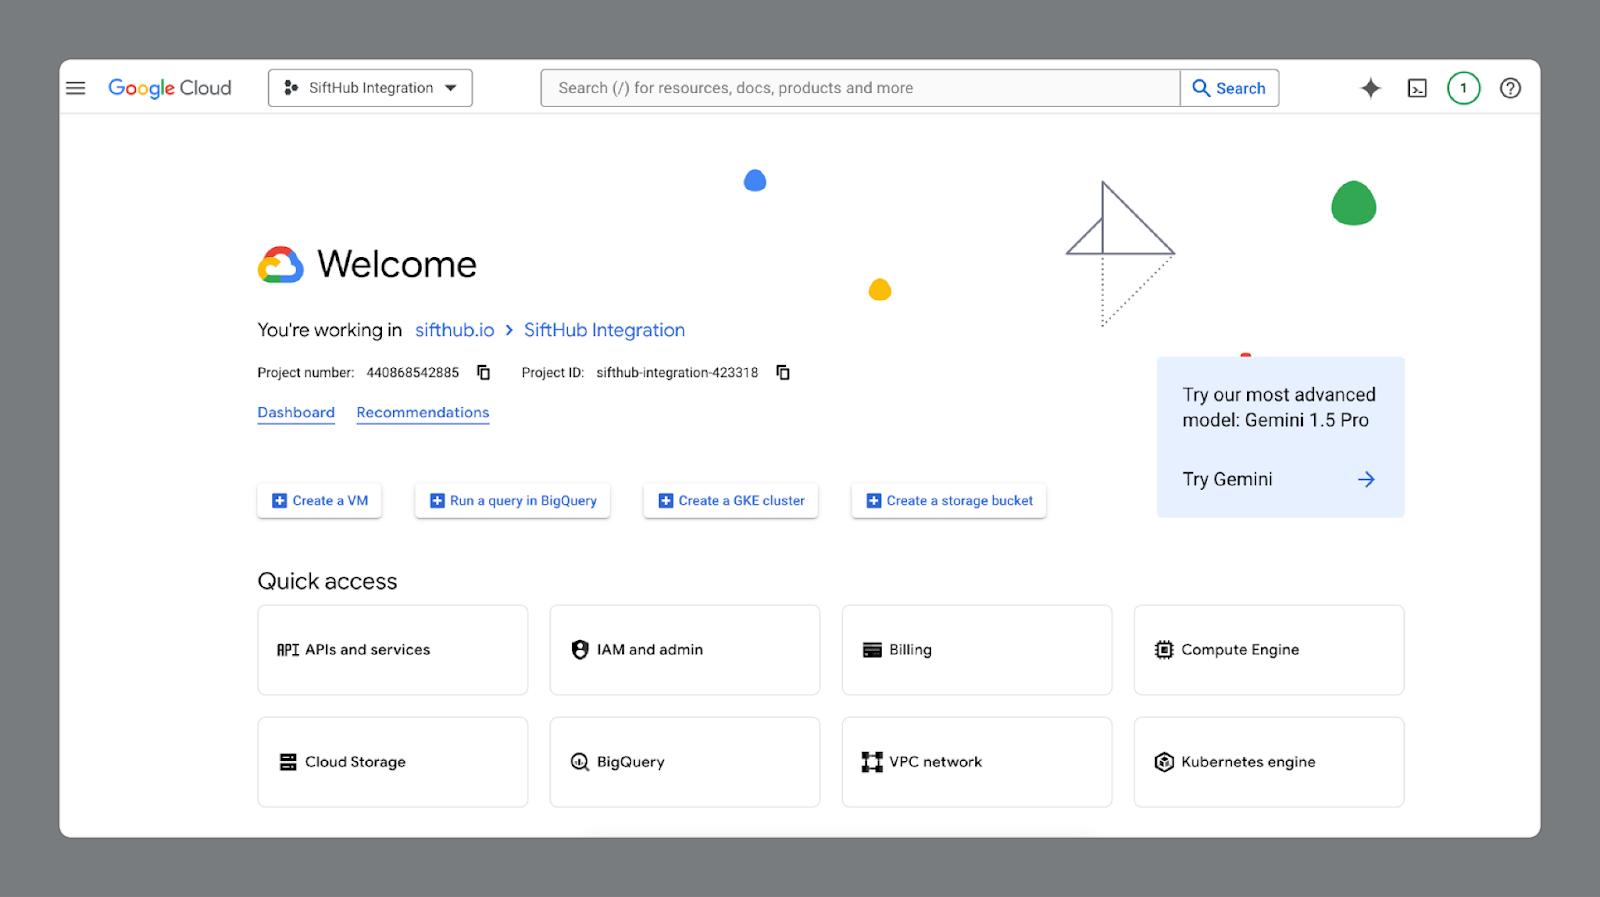Click the IAM shield icon
The width and height of the screenshot is (1600, 897).
coord(580,650)
